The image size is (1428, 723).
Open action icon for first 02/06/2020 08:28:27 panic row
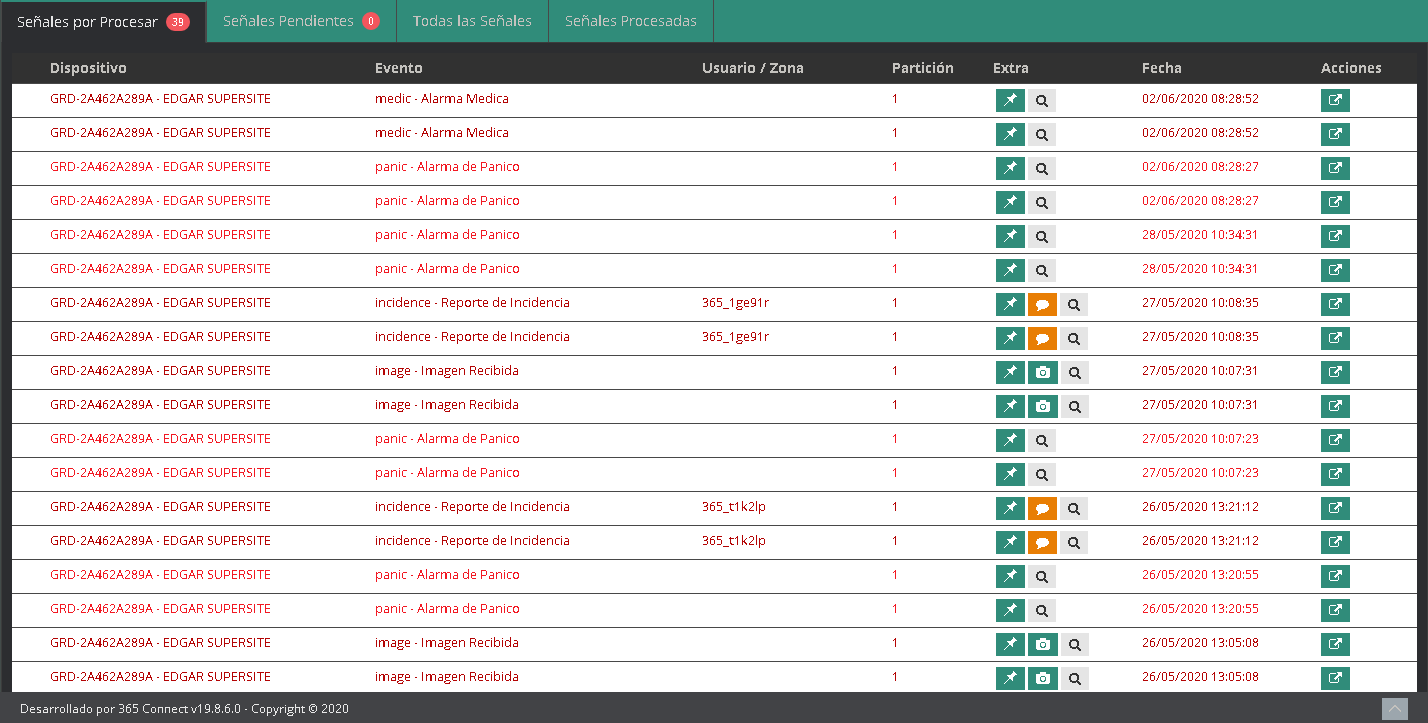(1334, 168)
